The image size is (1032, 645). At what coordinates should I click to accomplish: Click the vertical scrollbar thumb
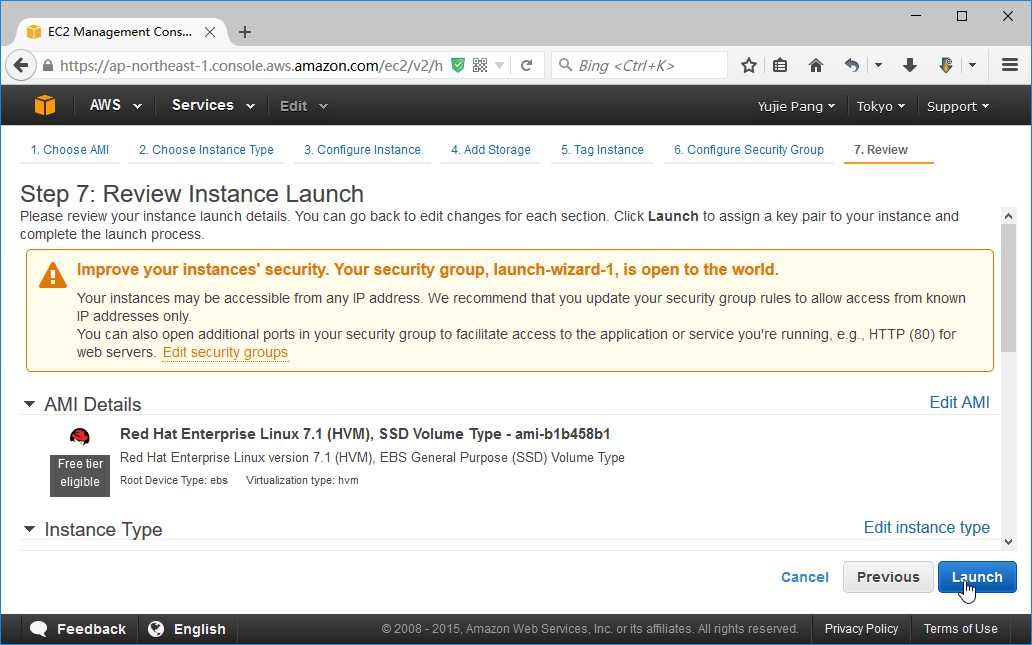coord(1008,288)
